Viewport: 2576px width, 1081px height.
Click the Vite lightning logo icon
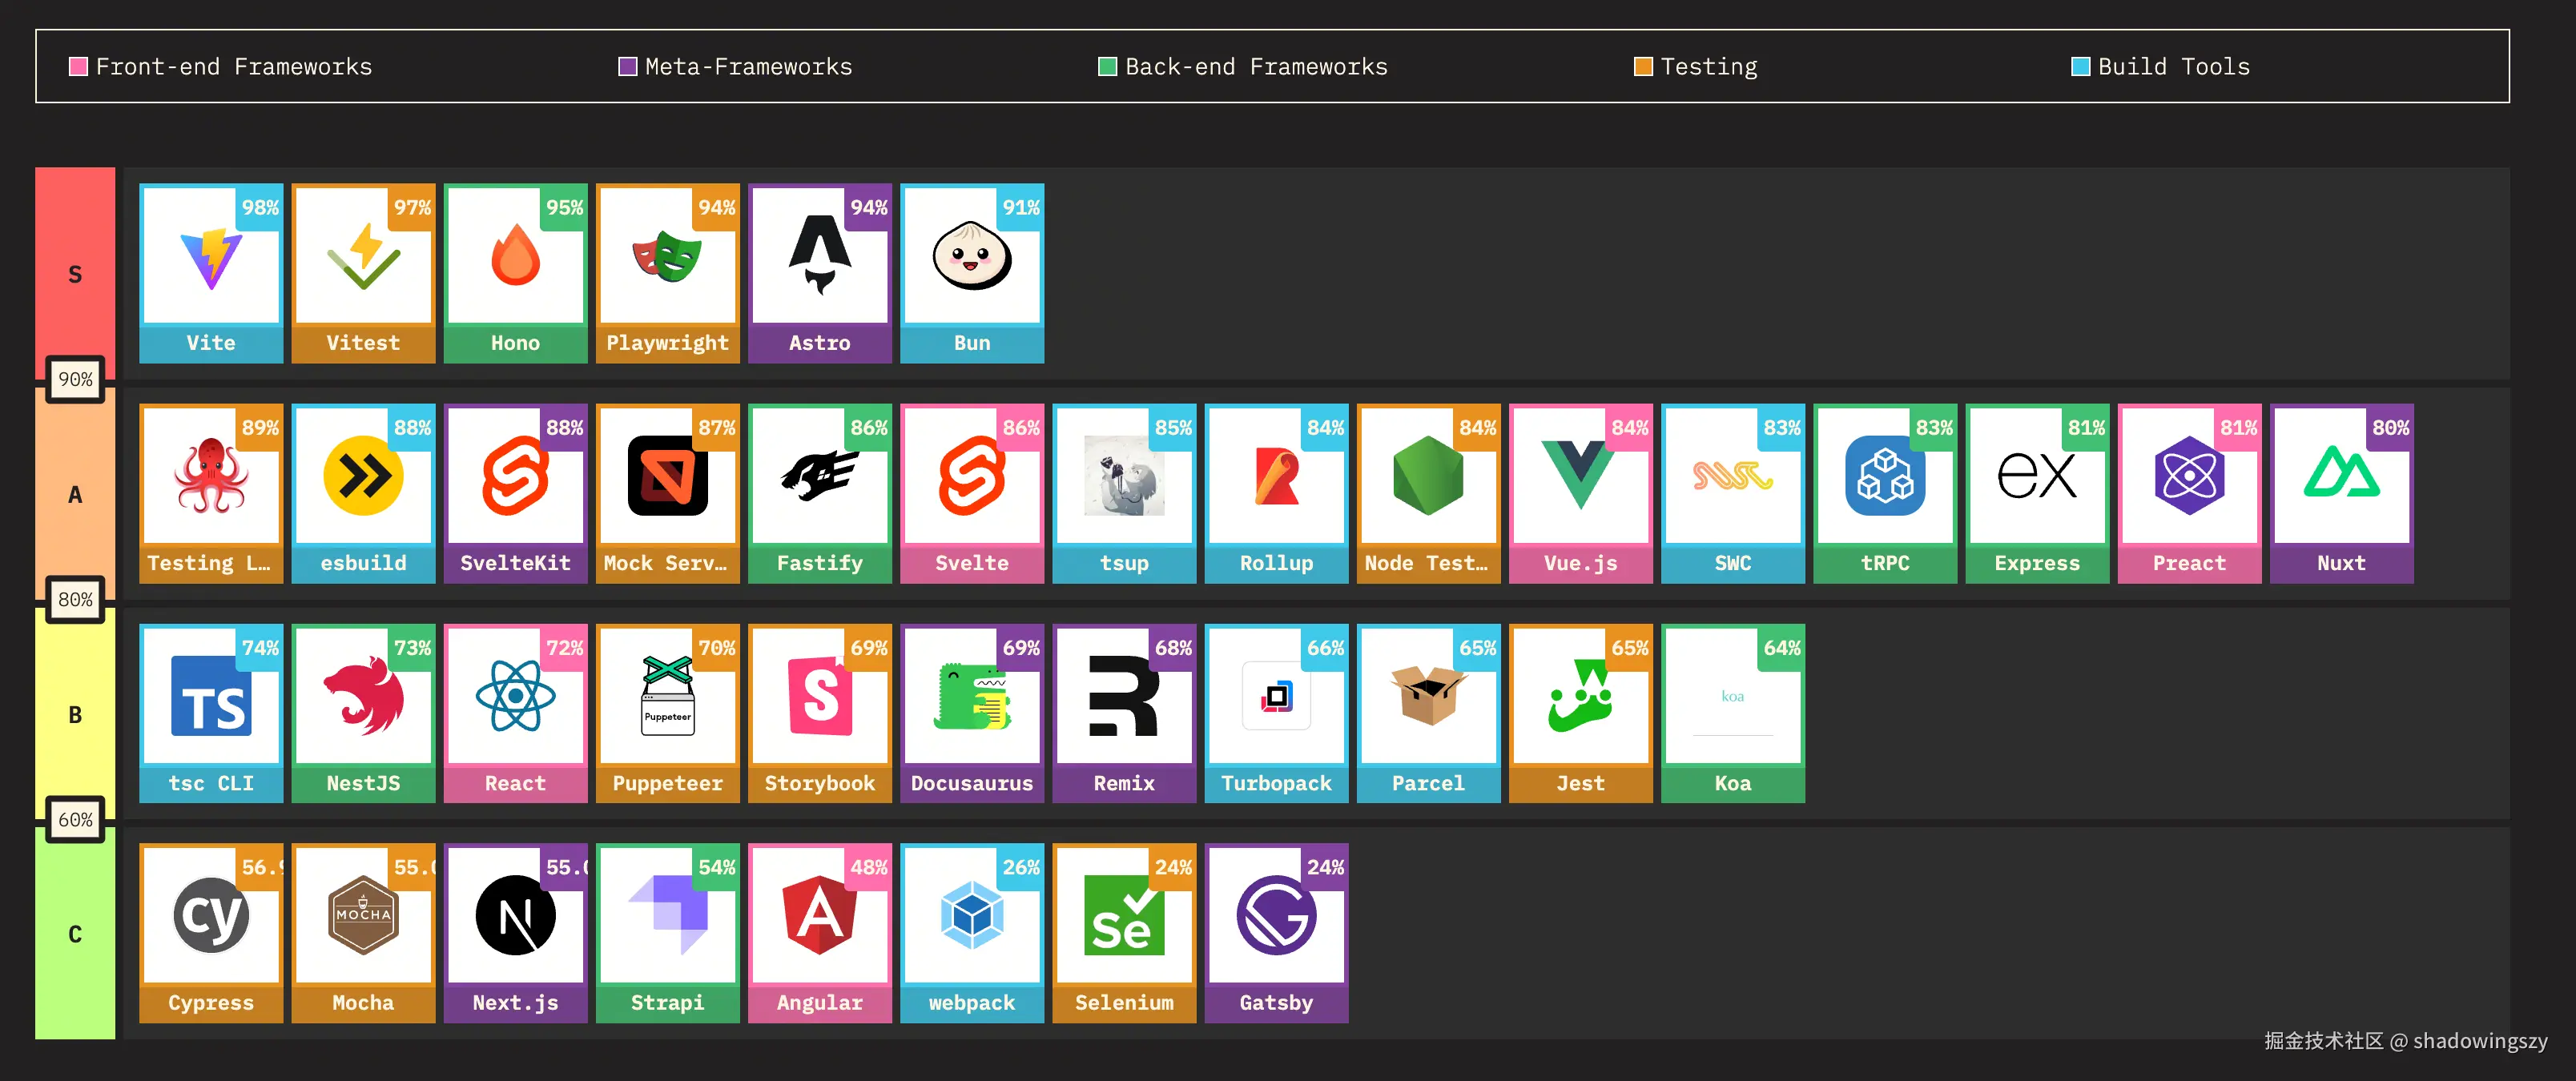click(211, 259)
